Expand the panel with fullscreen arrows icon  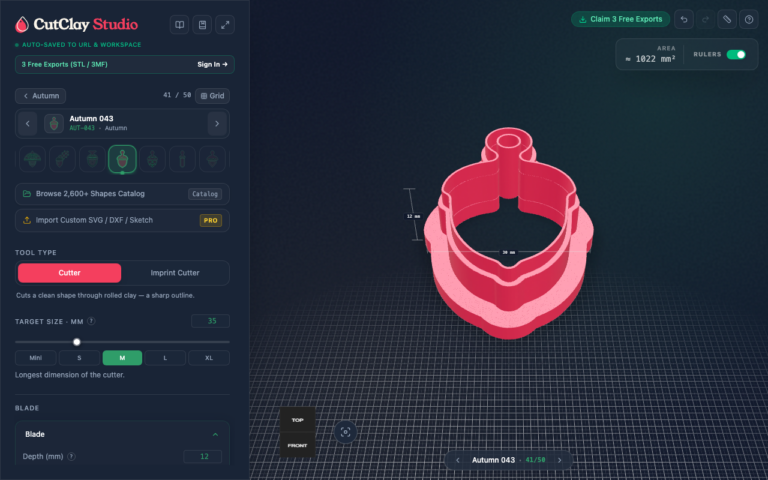click(225, 25)
